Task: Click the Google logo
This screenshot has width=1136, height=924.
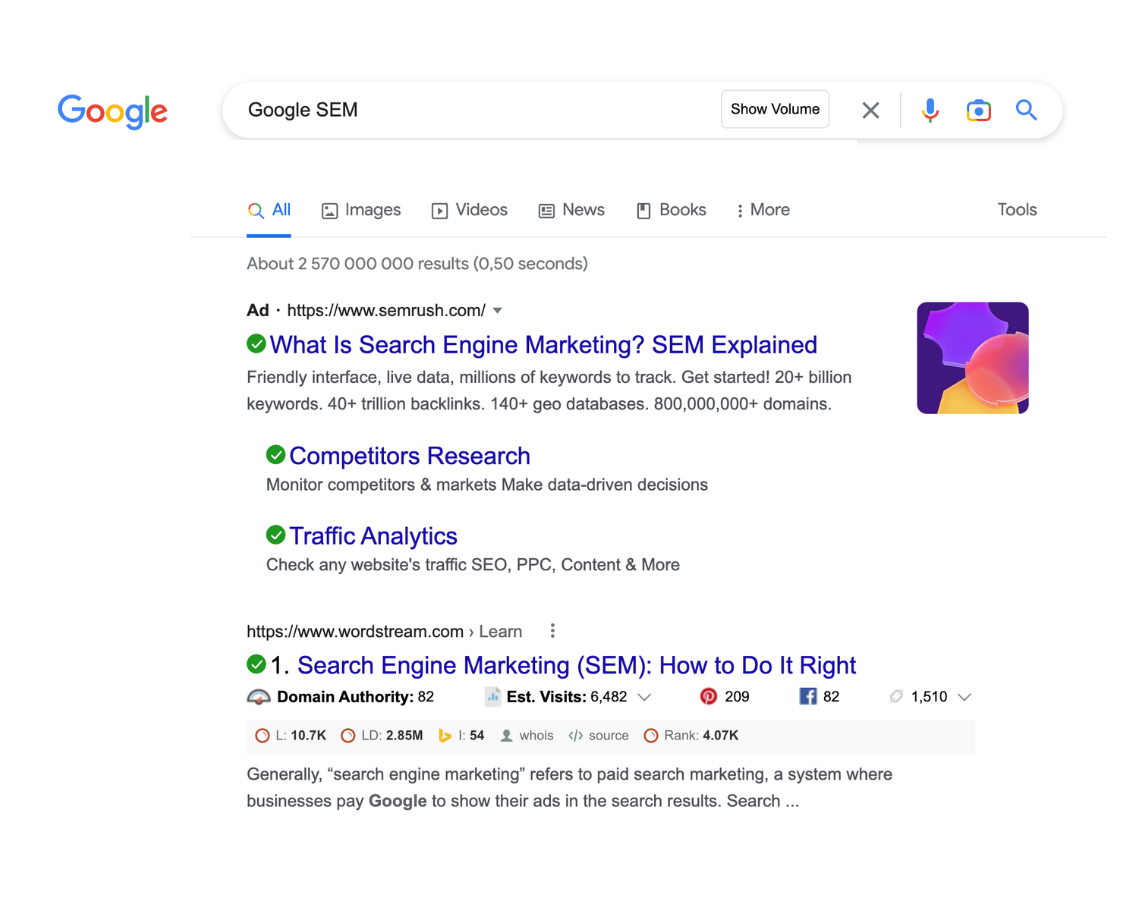Action: tap(112, 111)
